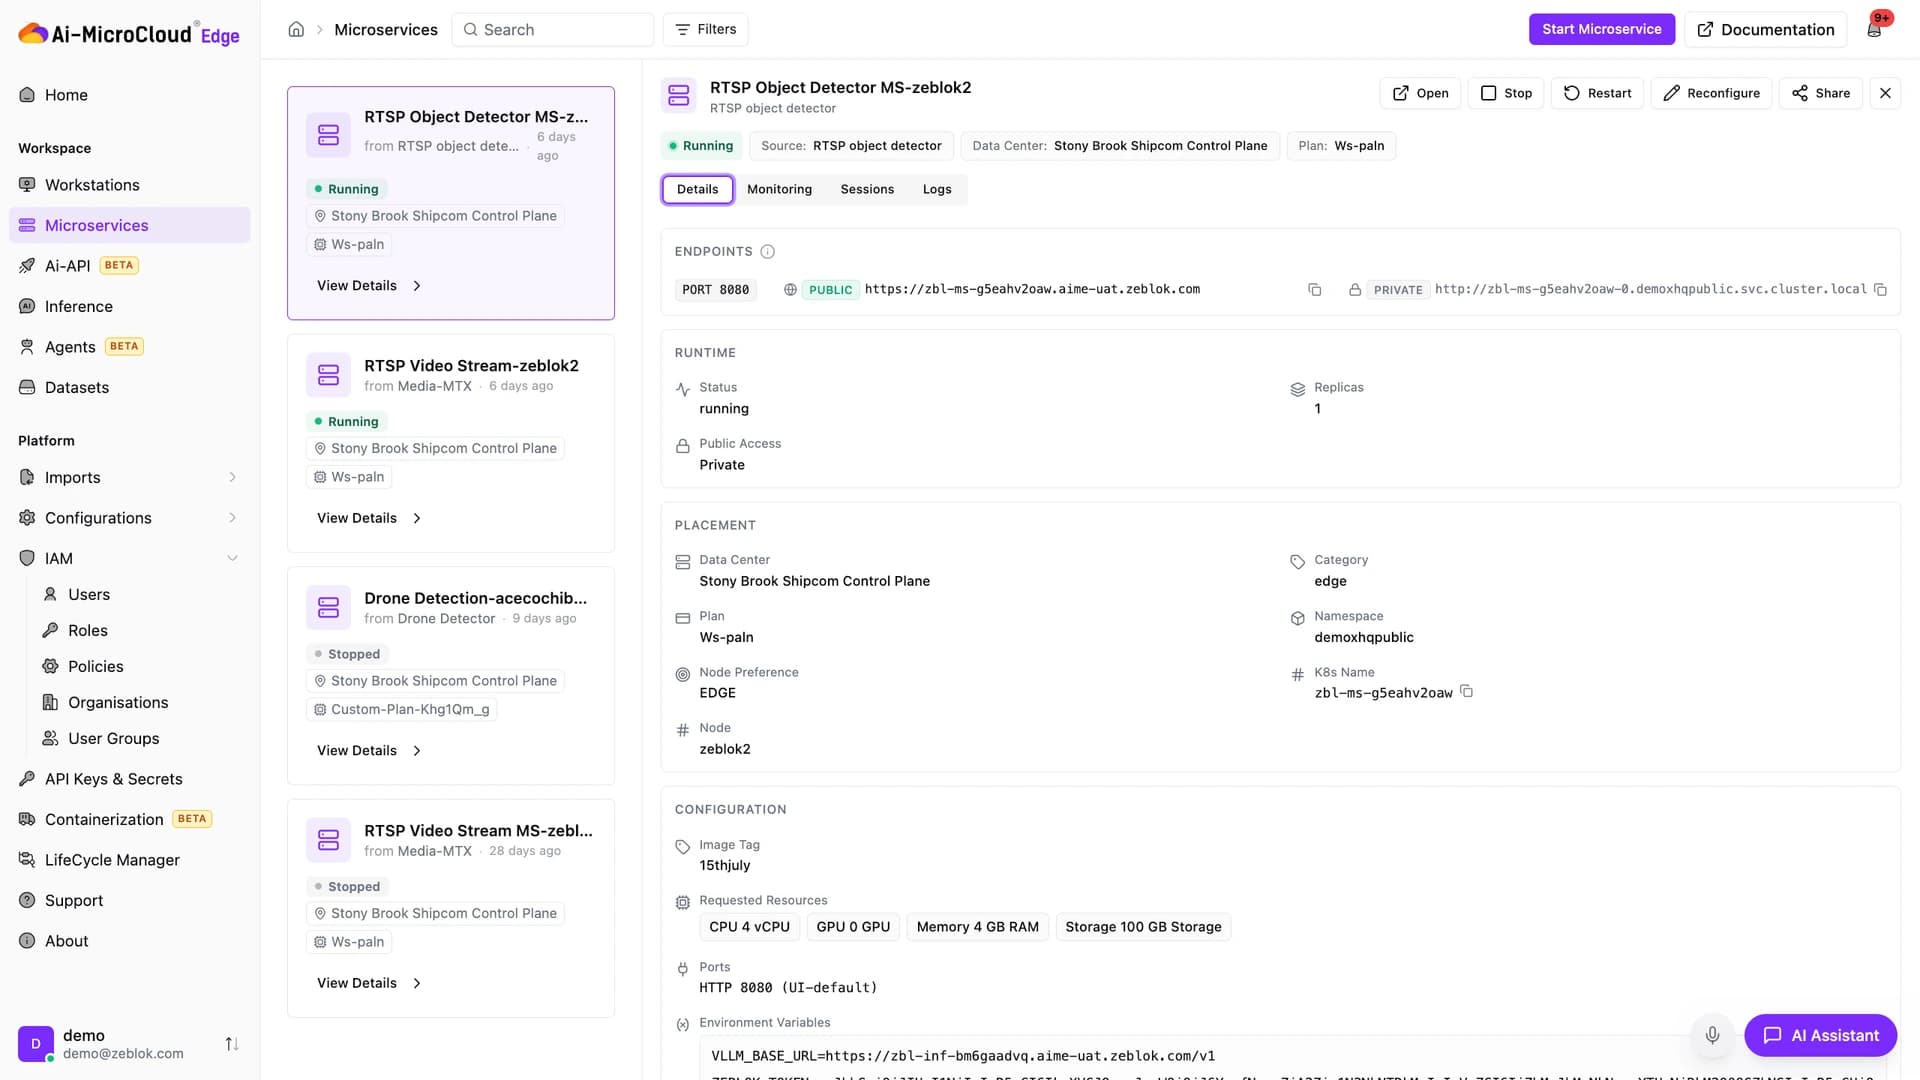This screenshot has width=1920, height=1080.
Task: Copy the public endpoint URL
Action: (x=1314, y=290)
